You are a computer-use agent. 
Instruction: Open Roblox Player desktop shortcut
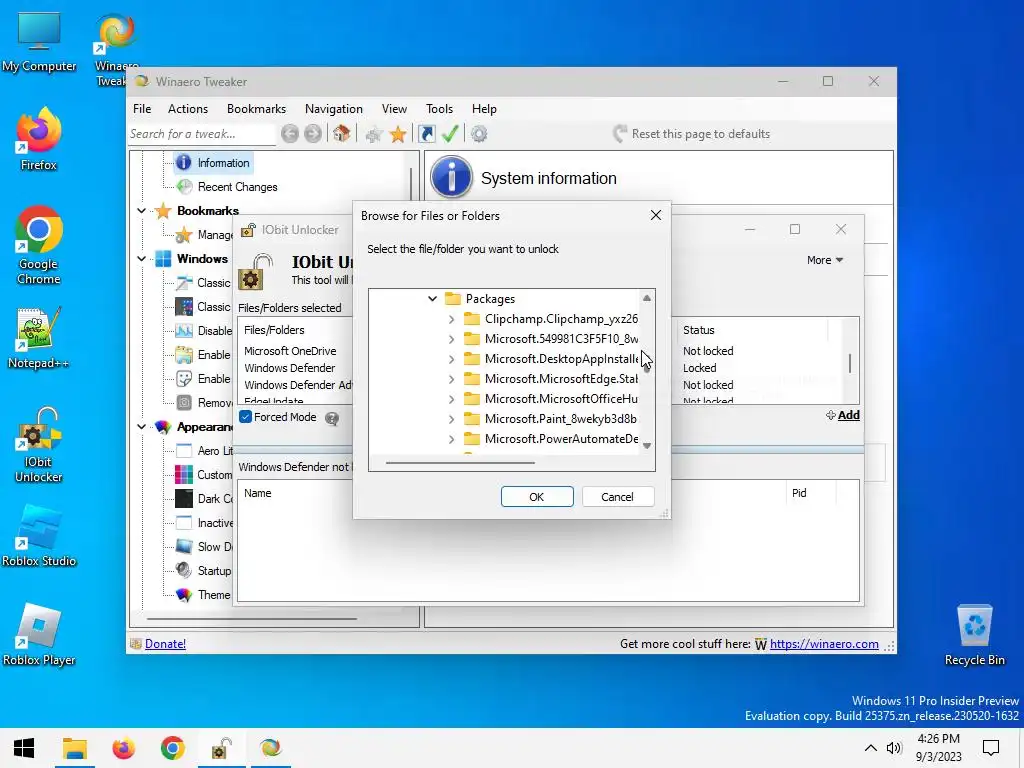39,635
